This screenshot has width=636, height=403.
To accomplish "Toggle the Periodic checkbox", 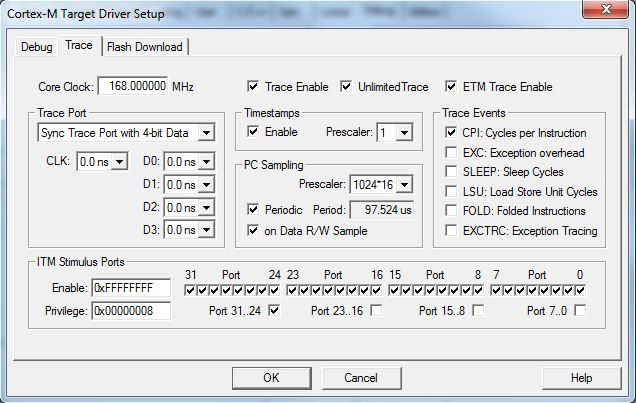I will (253, 210).
